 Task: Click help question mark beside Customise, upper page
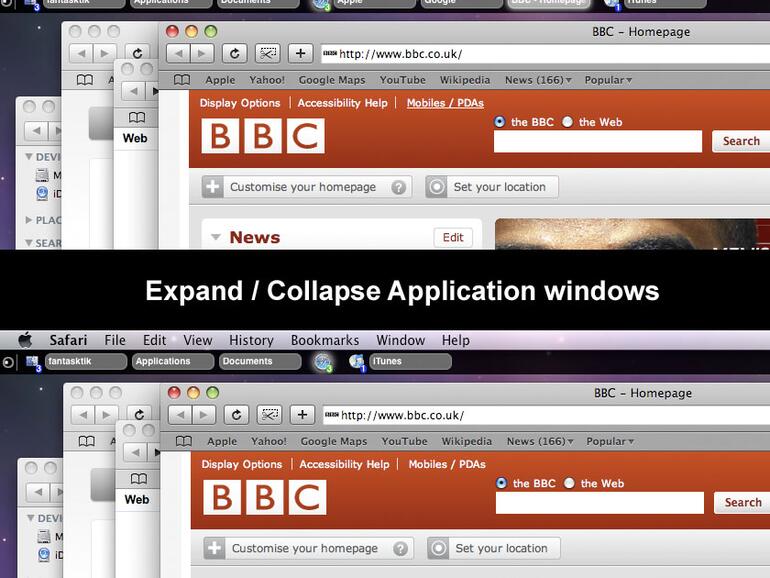[x=399, y=187]
